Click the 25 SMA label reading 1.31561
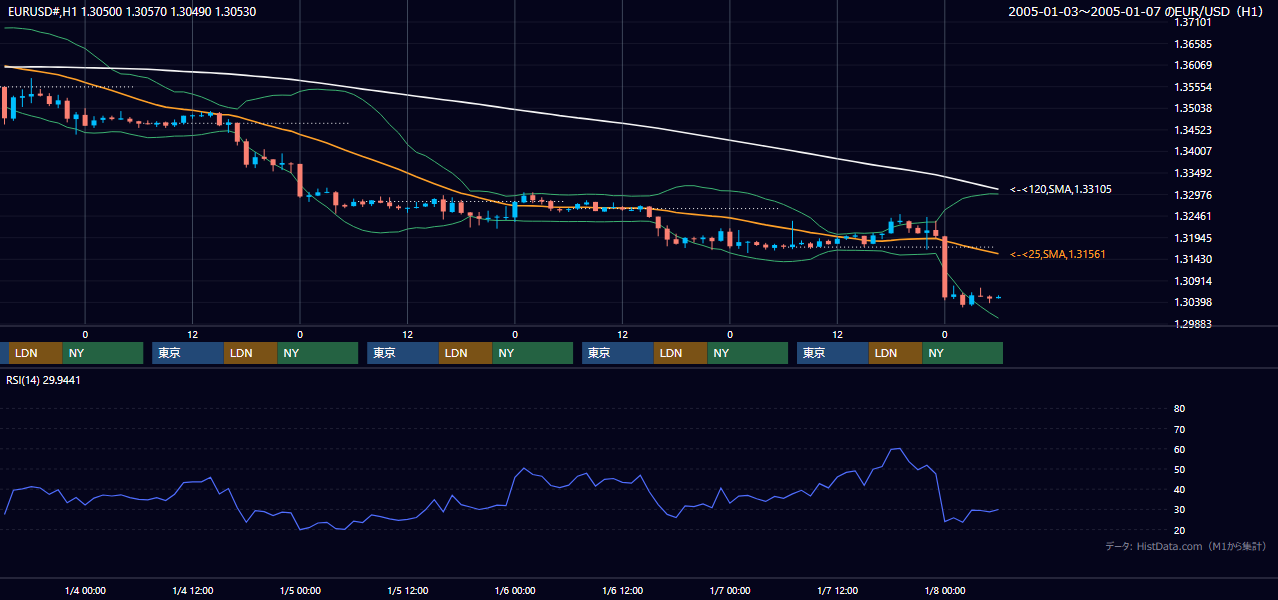This screenshot has width=1278, height=600. click(x=1057, y=254)
